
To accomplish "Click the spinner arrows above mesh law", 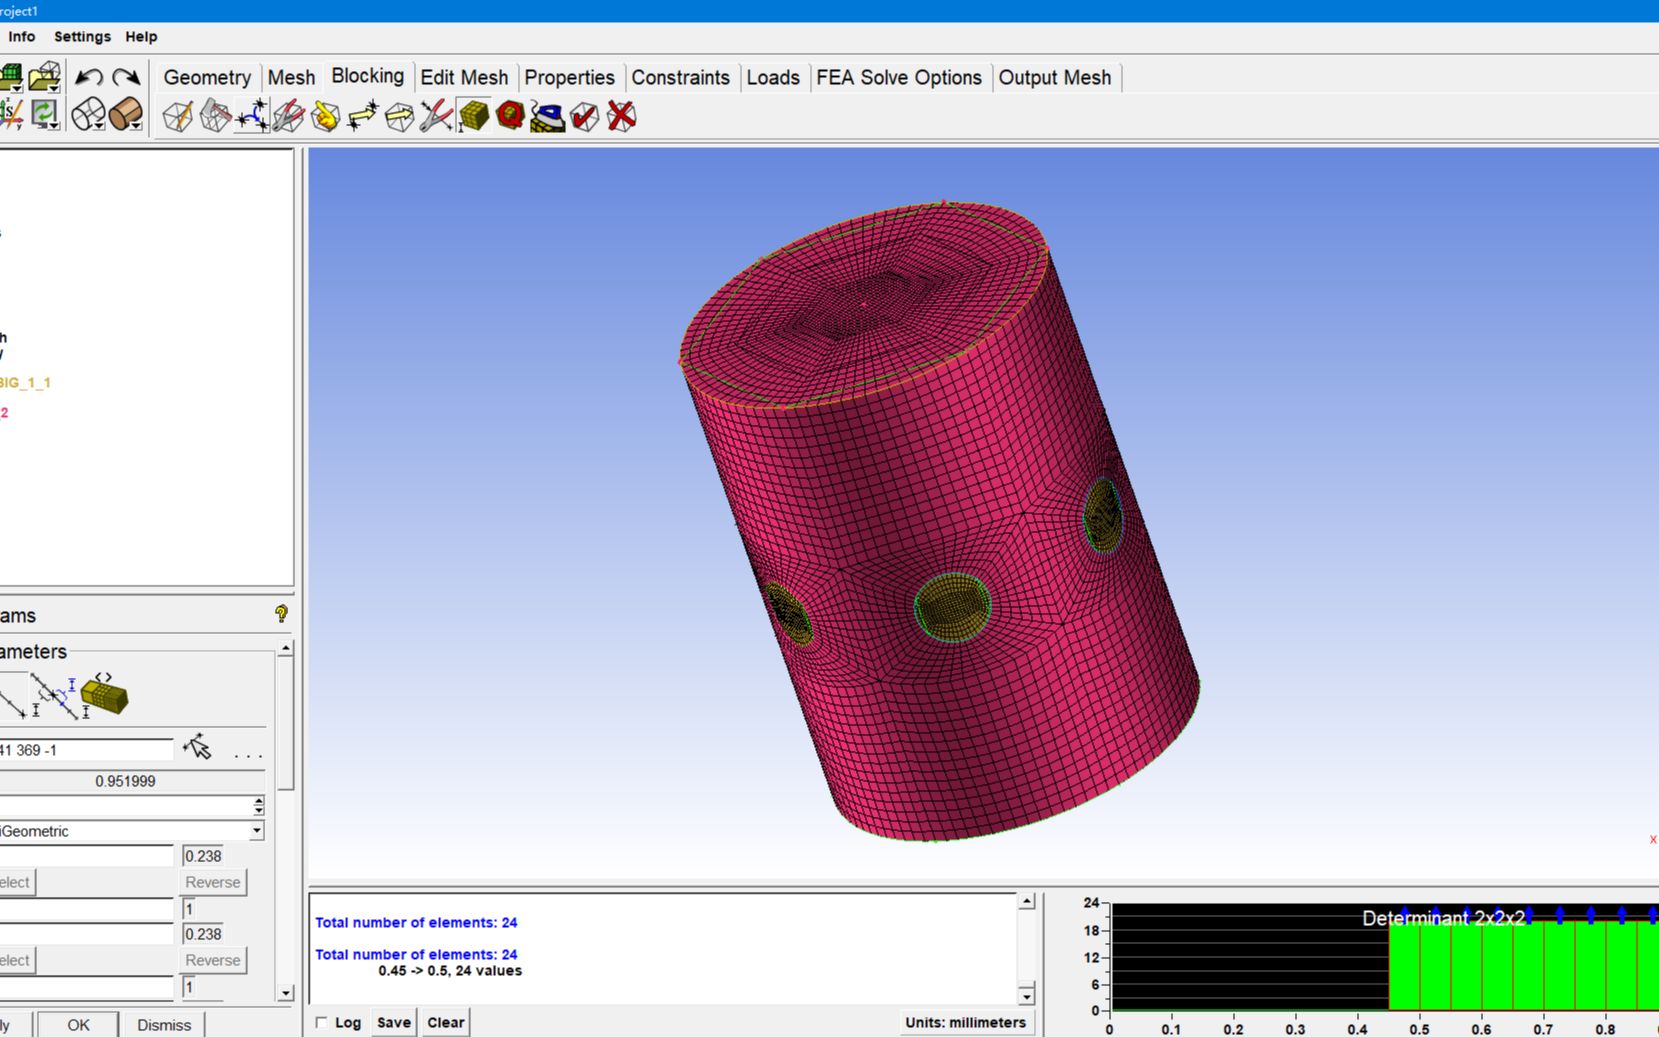I will (x=259, y=806).
